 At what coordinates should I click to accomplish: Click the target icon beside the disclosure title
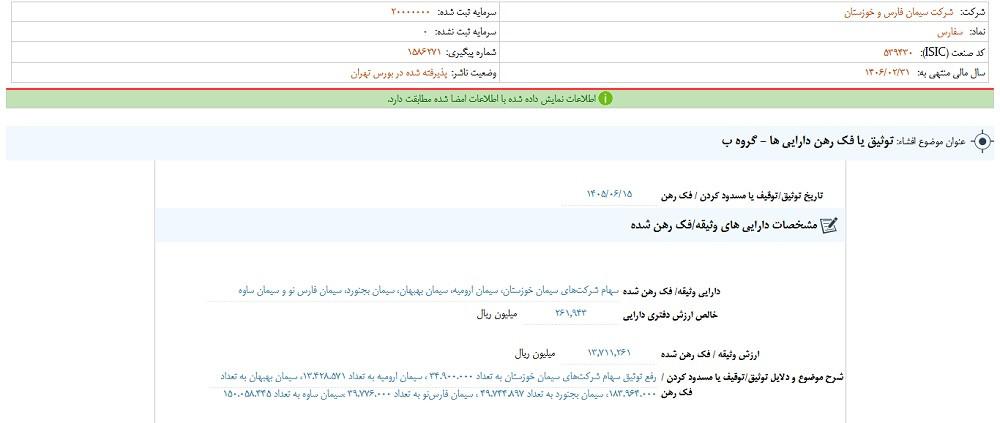[x=983, y=142]
